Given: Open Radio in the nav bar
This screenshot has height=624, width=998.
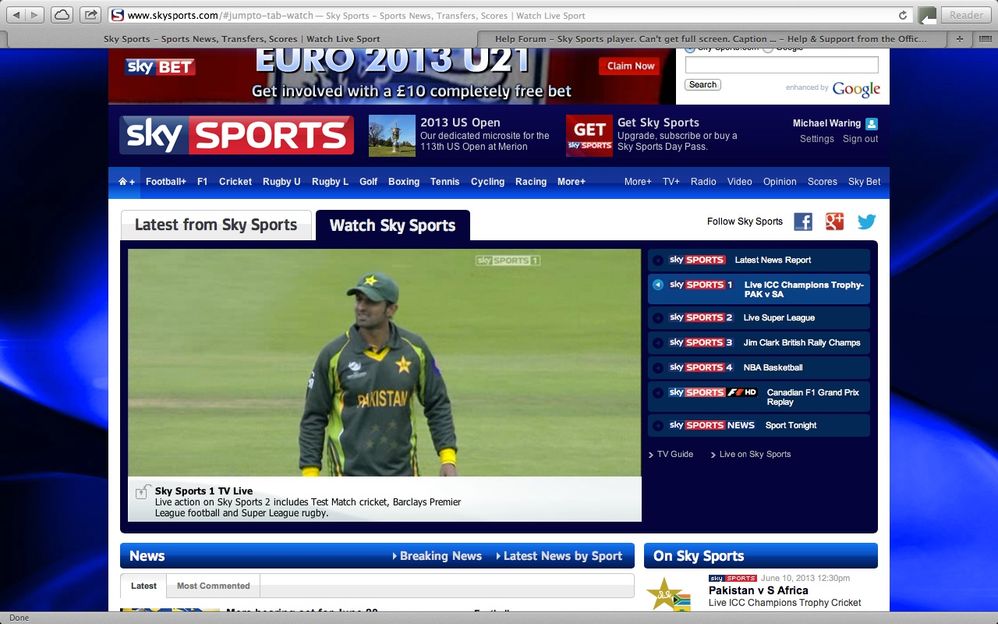Looking at the screenshot, I should (703, 181).
